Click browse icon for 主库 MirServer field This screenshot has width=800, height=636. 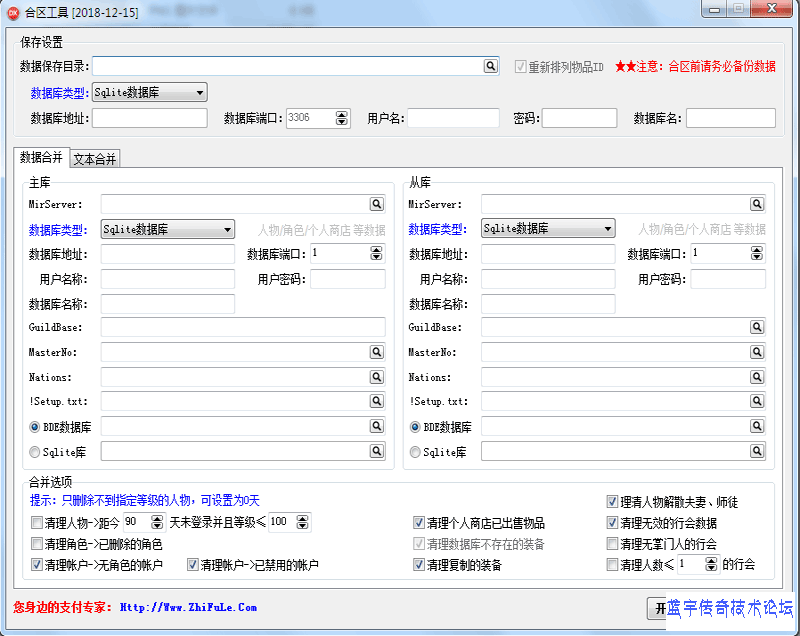(x=377, y=204)
